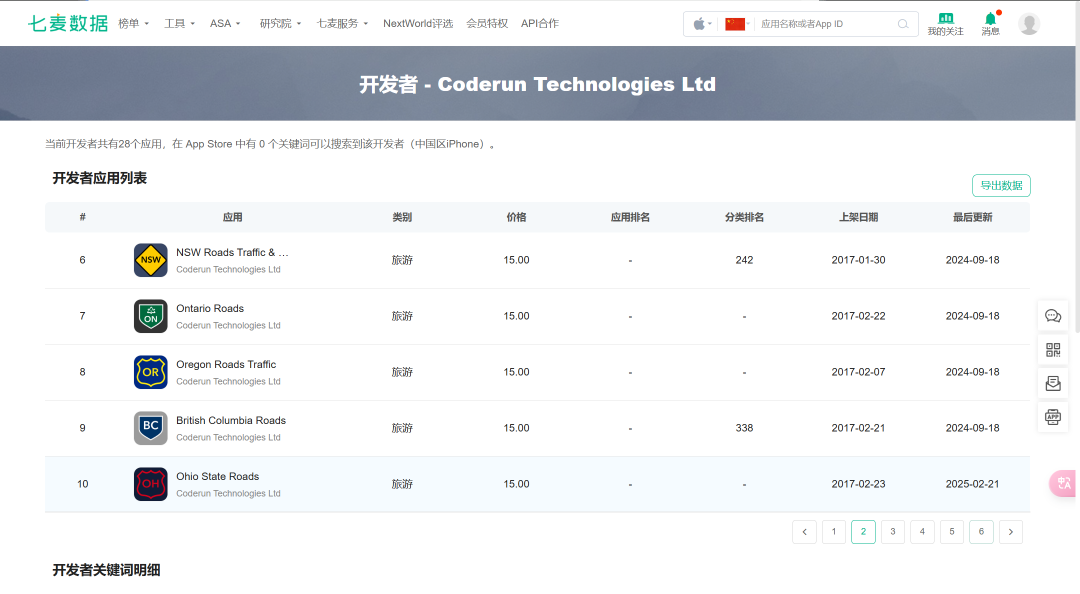Image resolution: width=1080 pixels, height=594 pixels.
Task: Open Ohio State Roads app link
Action: pos(218,476)
